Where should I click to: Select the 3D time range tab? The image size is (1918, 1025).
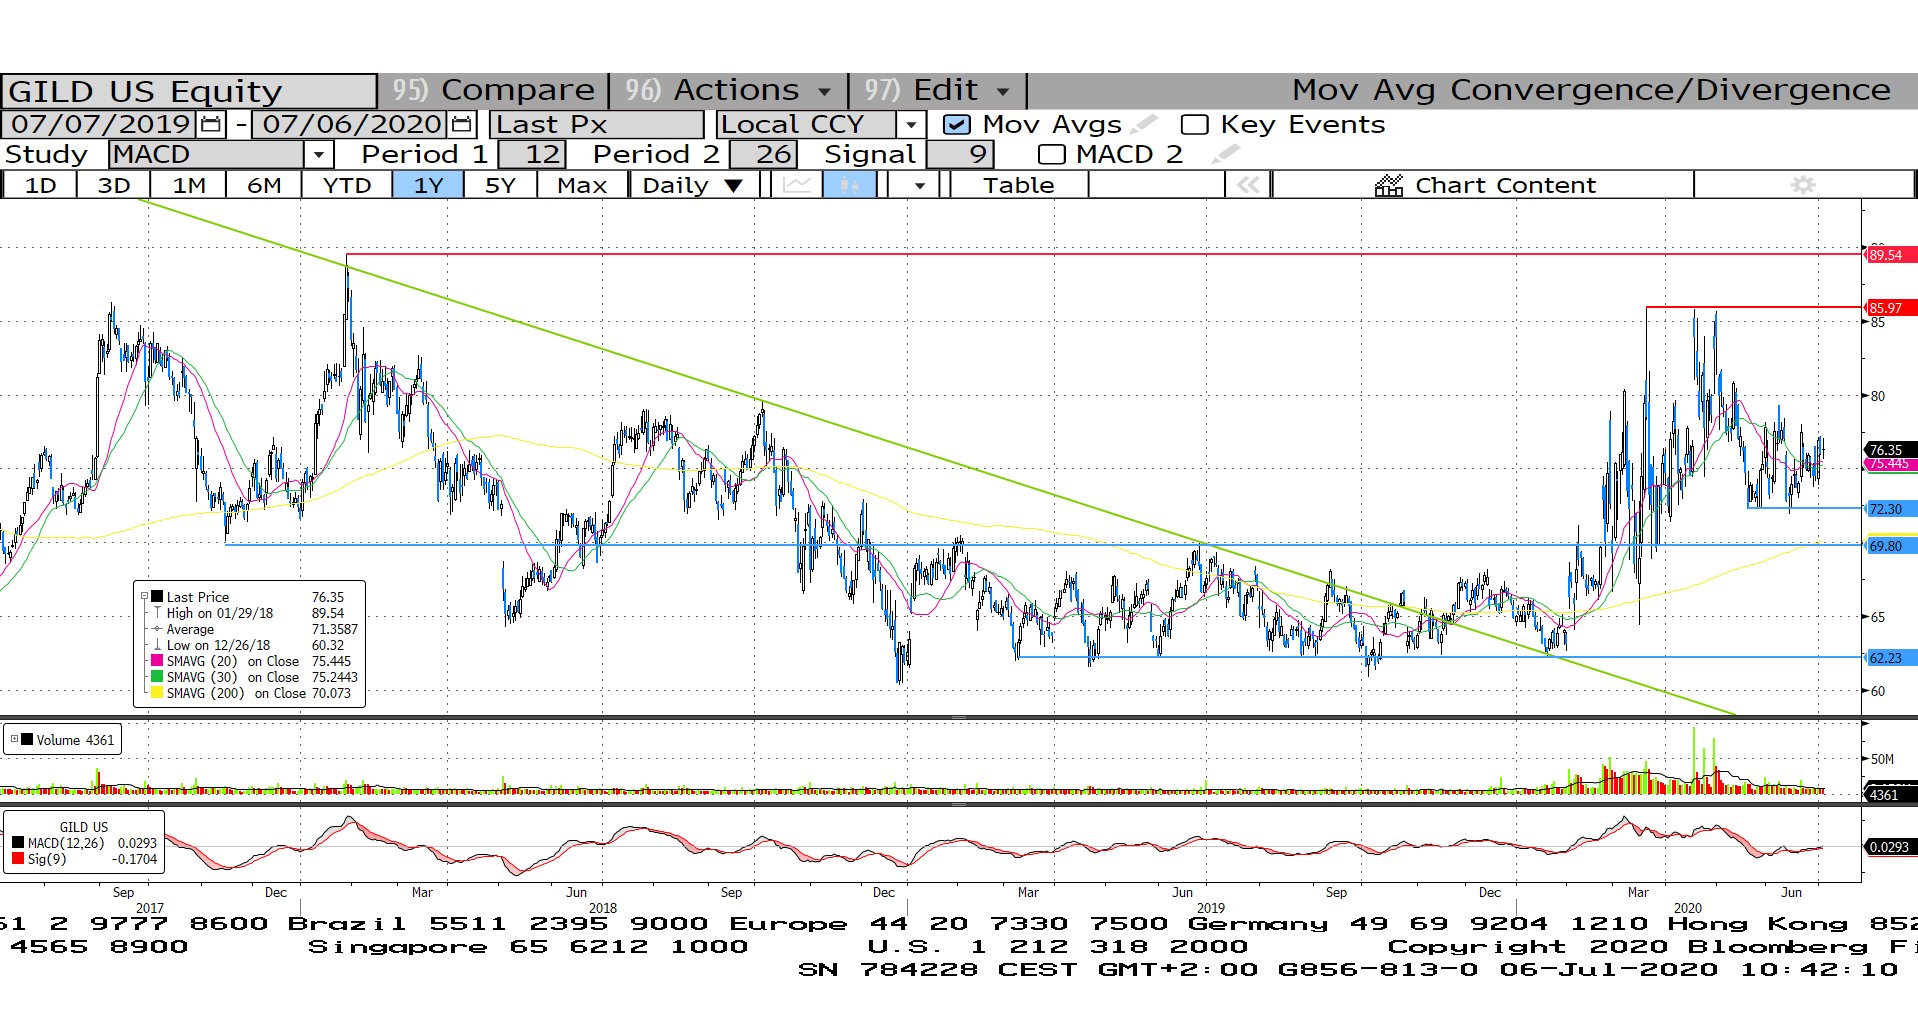114,185
